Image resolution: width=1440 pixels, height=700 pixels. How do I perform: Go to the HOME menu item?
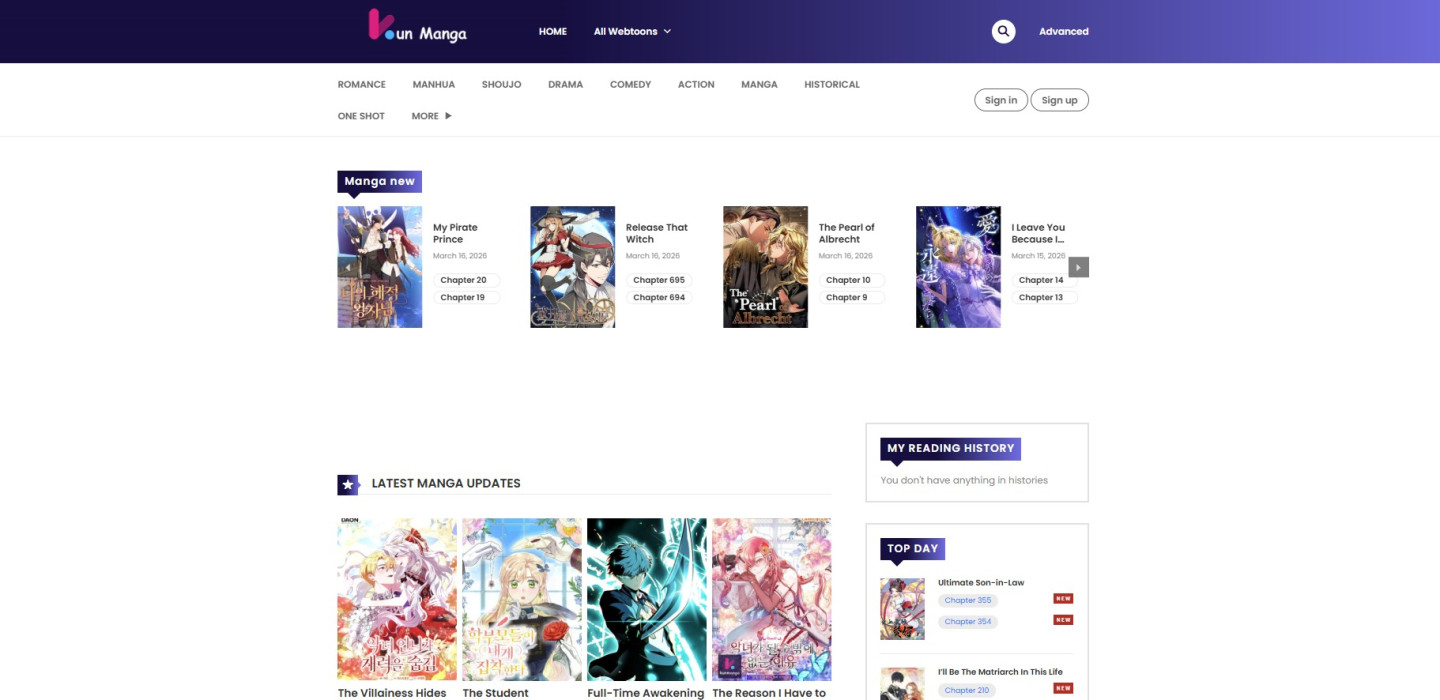552,32
